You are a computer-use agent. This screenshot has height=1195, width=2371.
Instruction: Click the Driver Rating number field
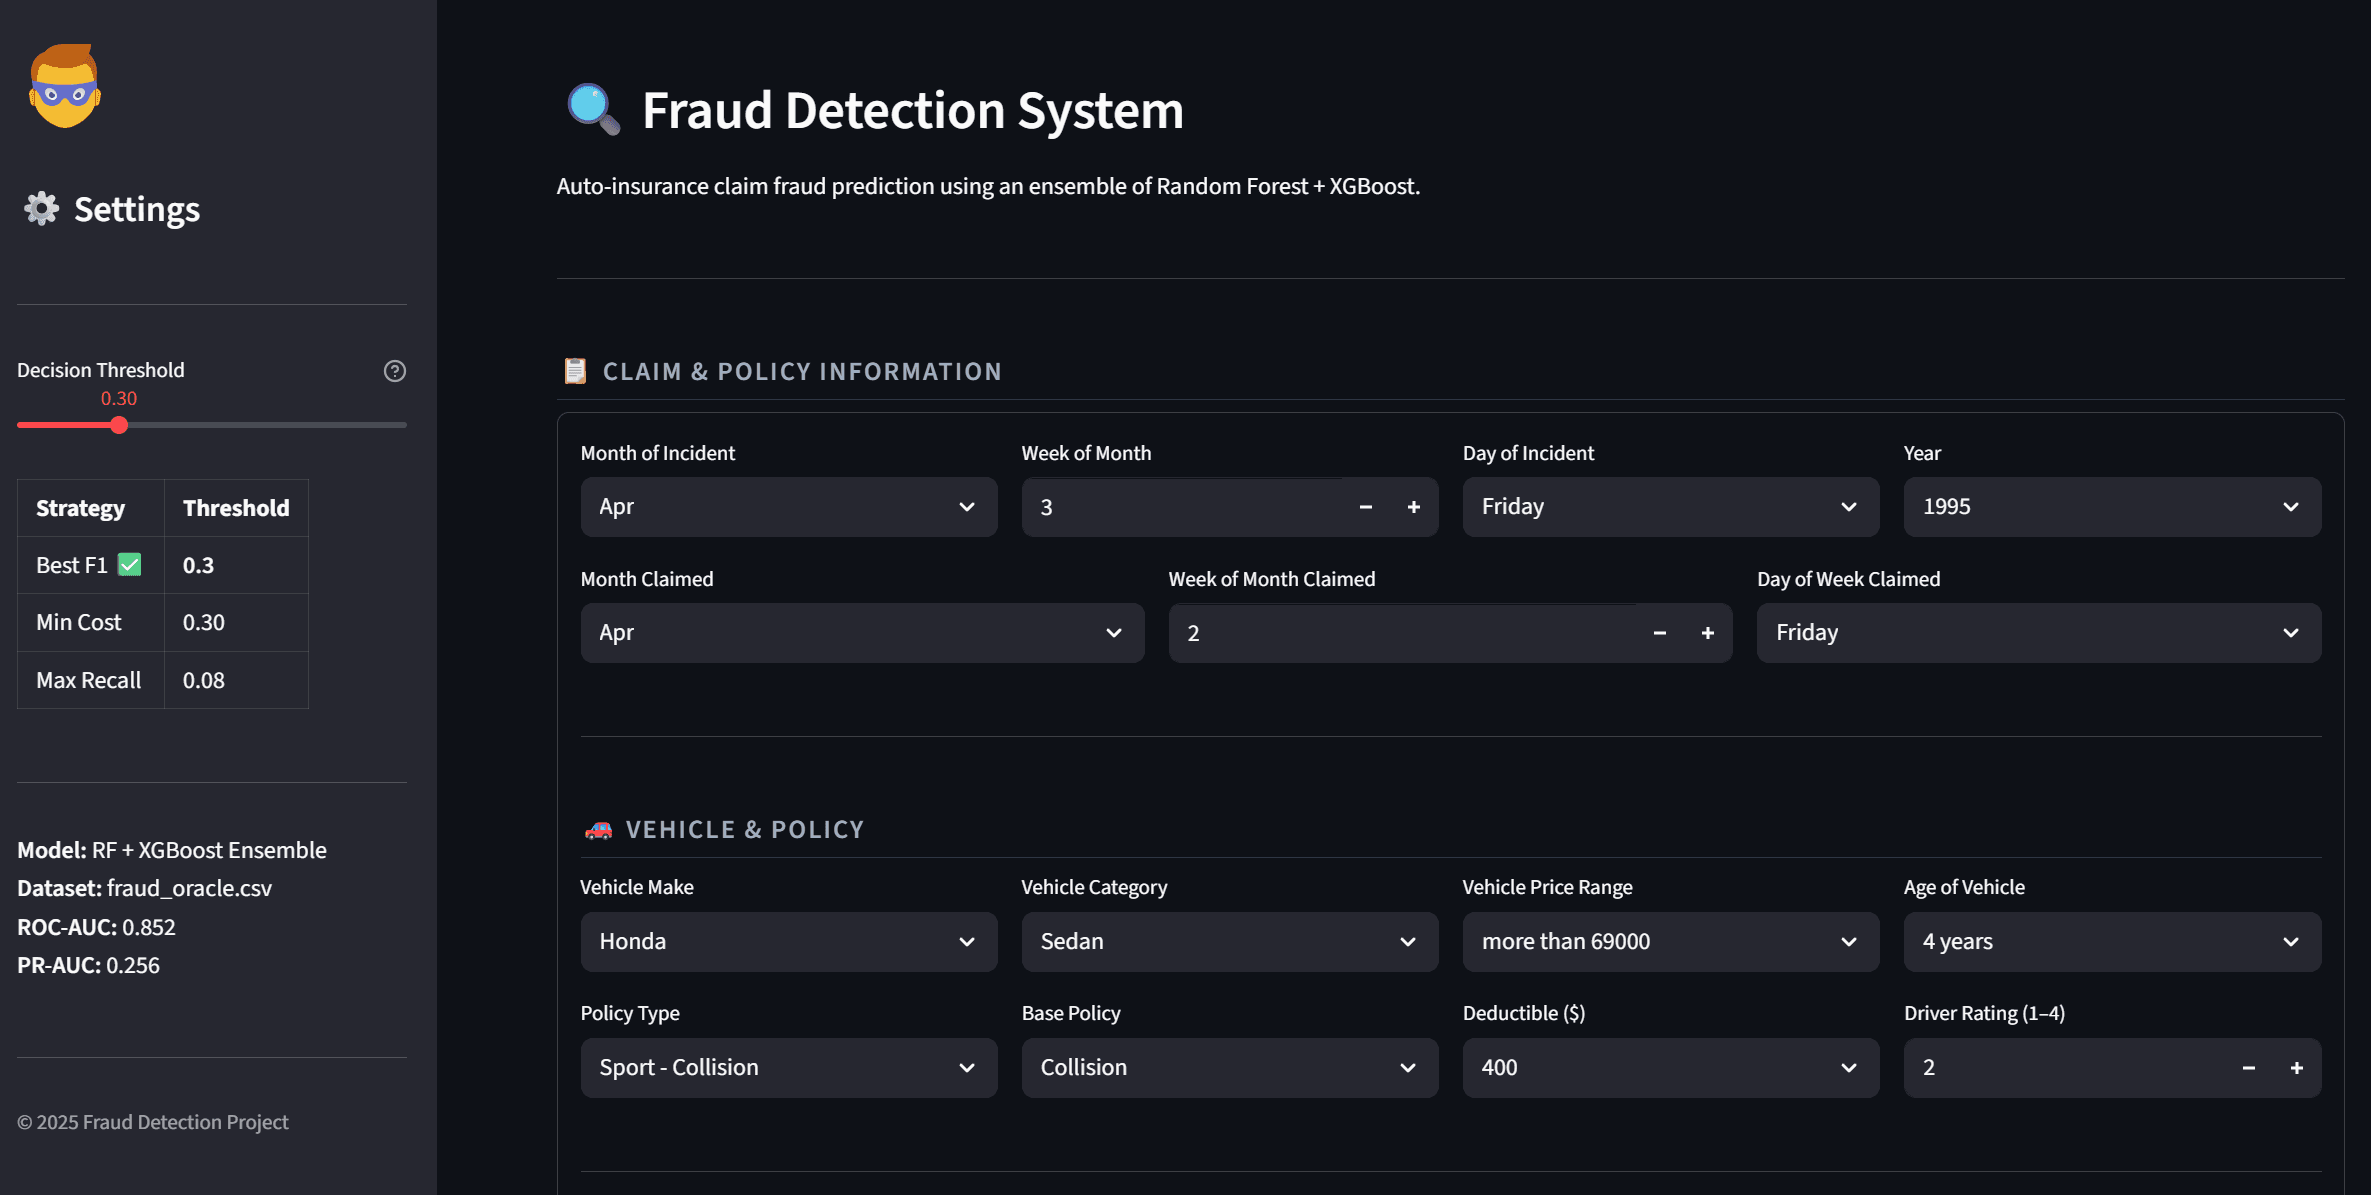[x=2064, y=1068]
